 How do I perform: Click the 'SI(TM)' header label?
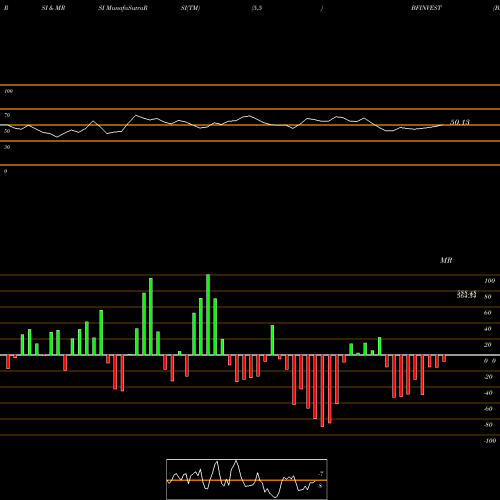click(190, 8)
